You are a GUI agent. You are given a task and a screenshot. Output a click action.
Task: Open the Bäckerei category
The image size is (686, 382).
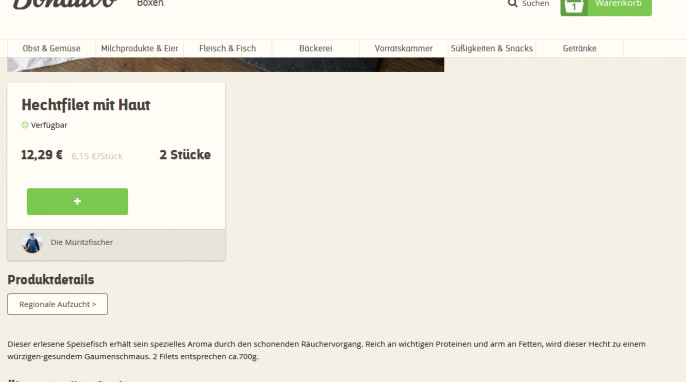[316, 48]
